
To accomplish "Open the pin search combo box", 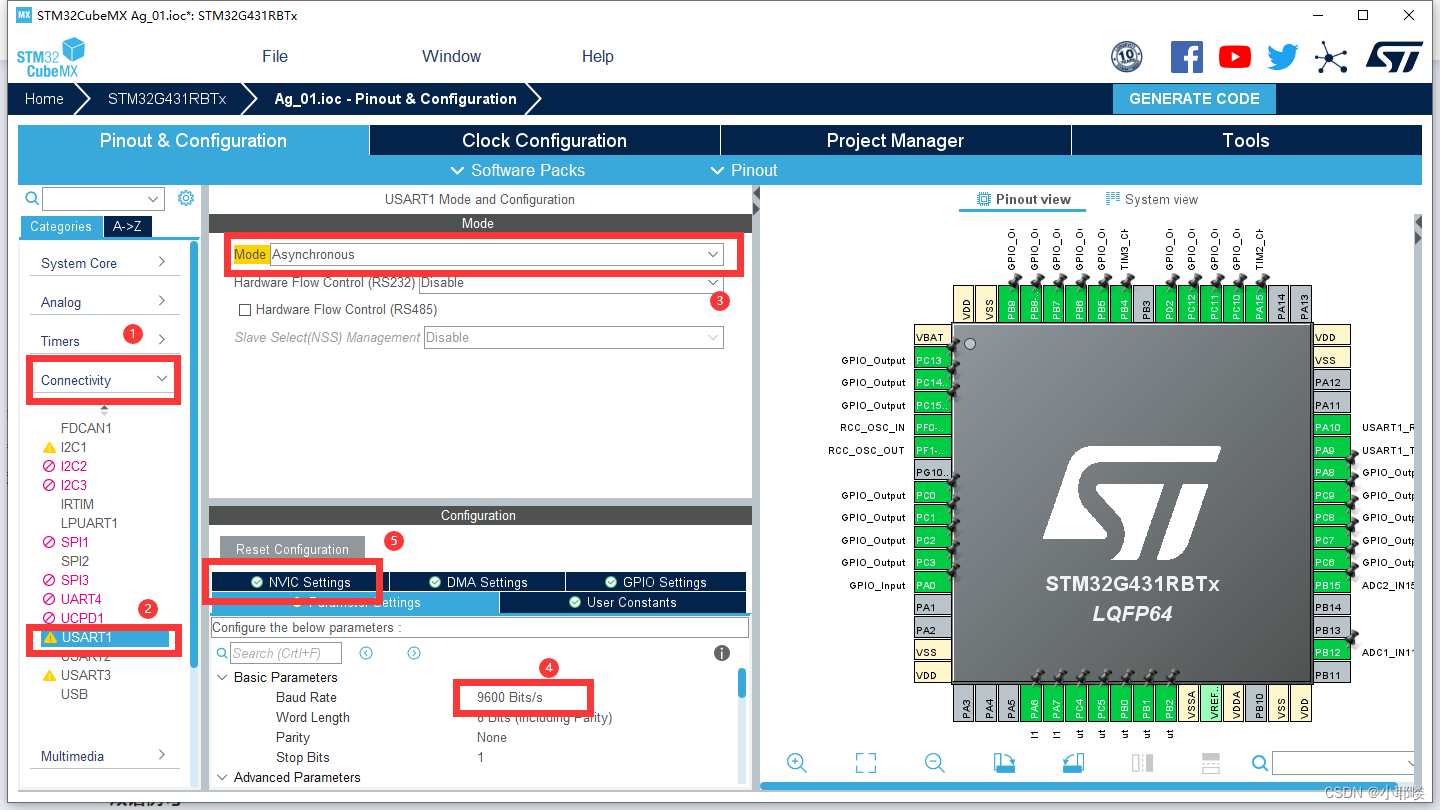I will 1345,764.
